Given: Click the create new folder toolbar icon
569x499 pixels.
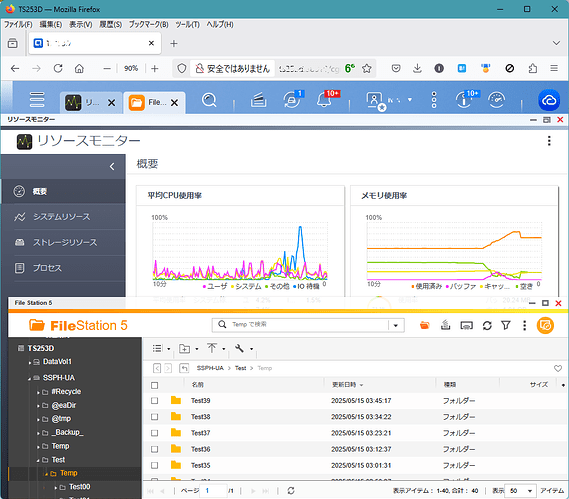Looking at the screenshot, I should (184, 349).
